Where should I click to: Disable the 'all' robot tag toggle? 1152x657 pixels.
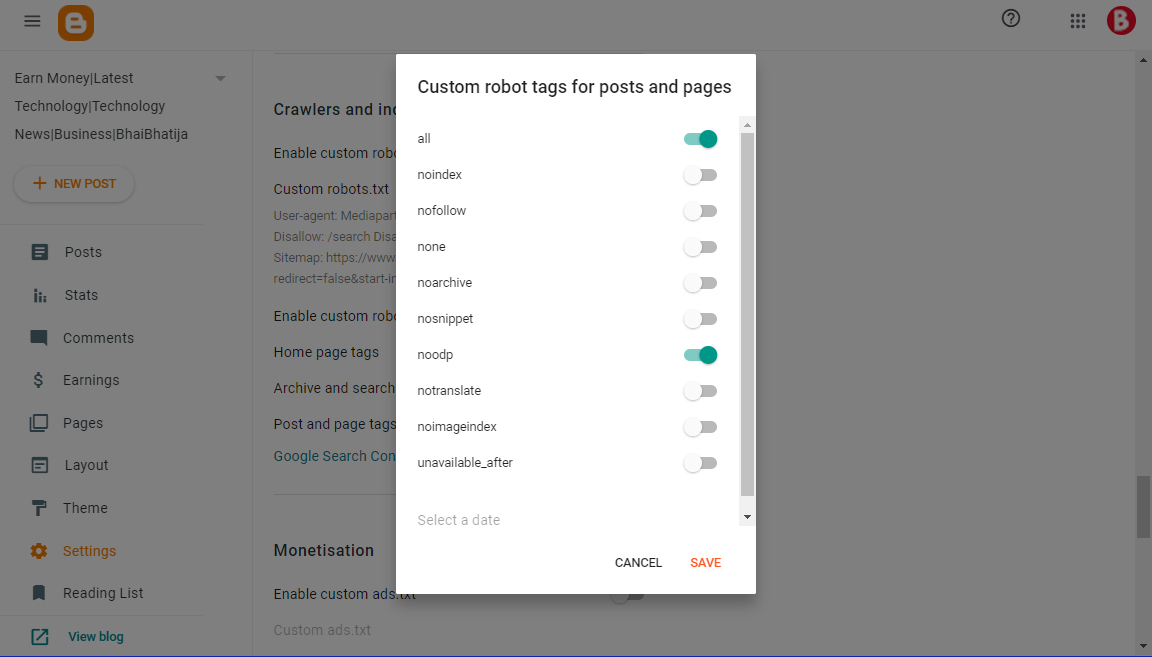[700, 139]
